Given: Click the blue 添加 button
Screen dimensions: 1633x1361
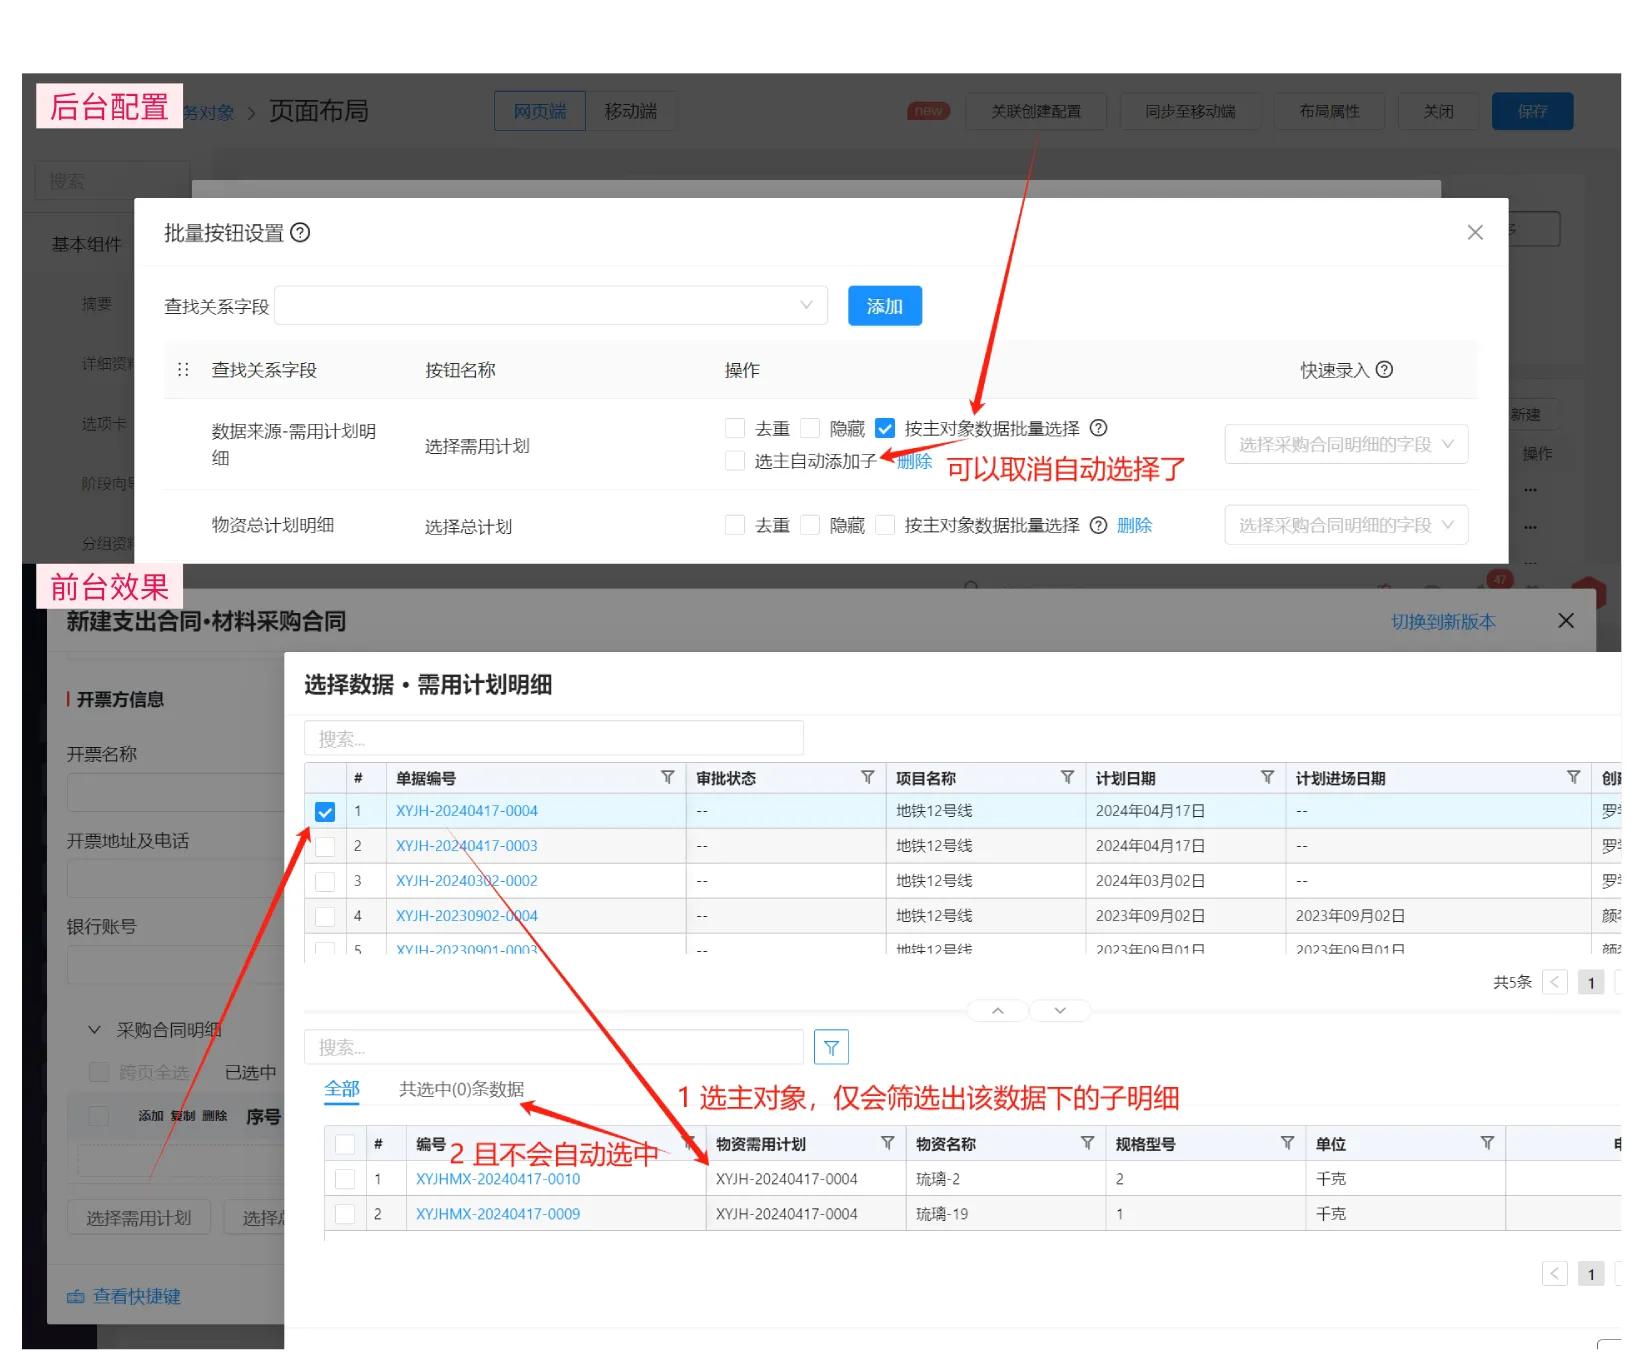Looking at the screenshot, I should [x=884, y=306].
